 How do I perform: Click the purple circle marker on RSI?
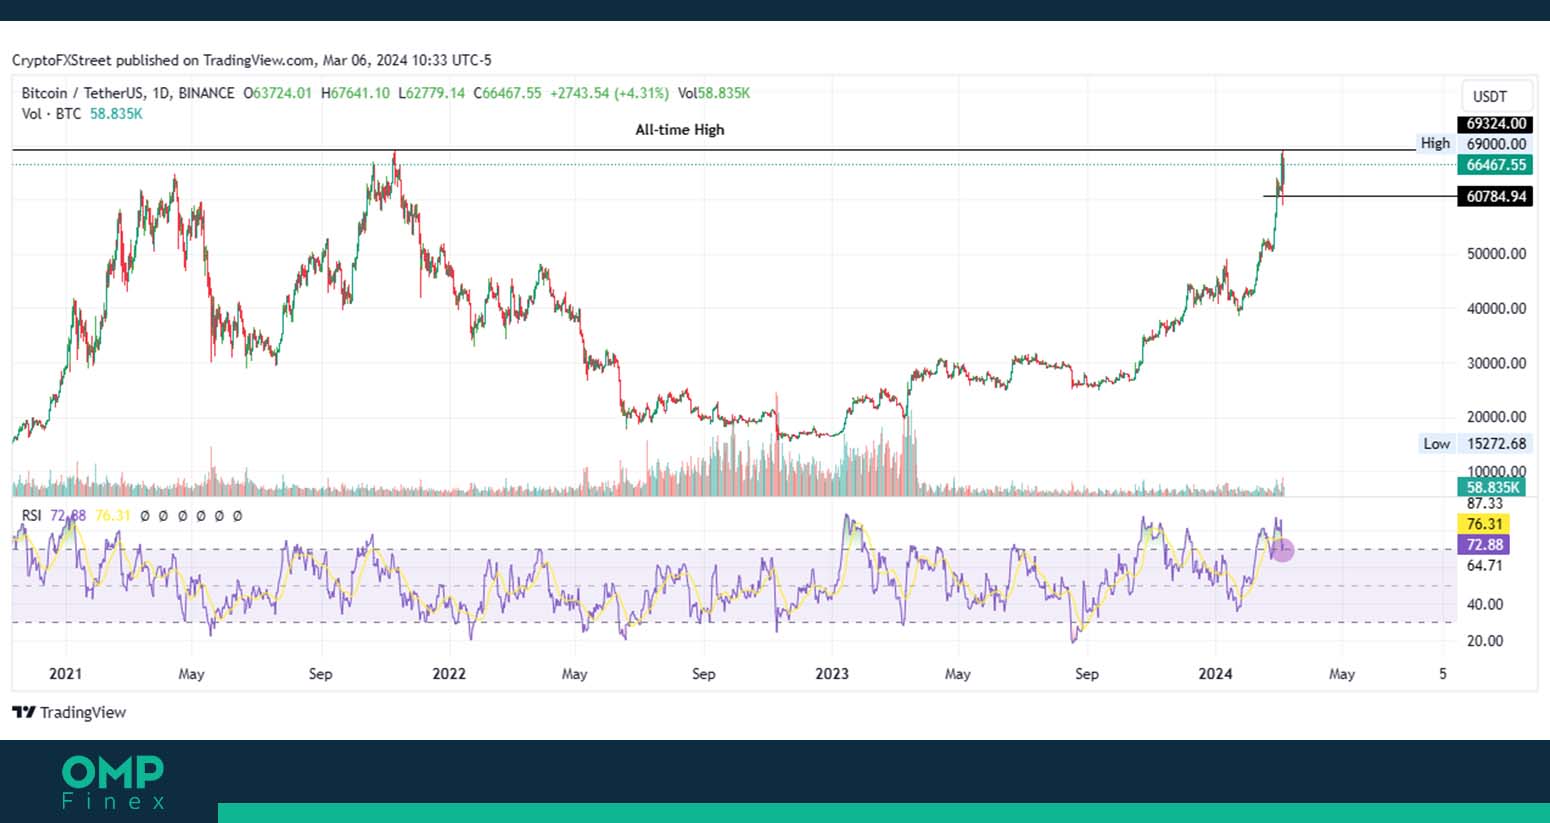point(1283,549)
